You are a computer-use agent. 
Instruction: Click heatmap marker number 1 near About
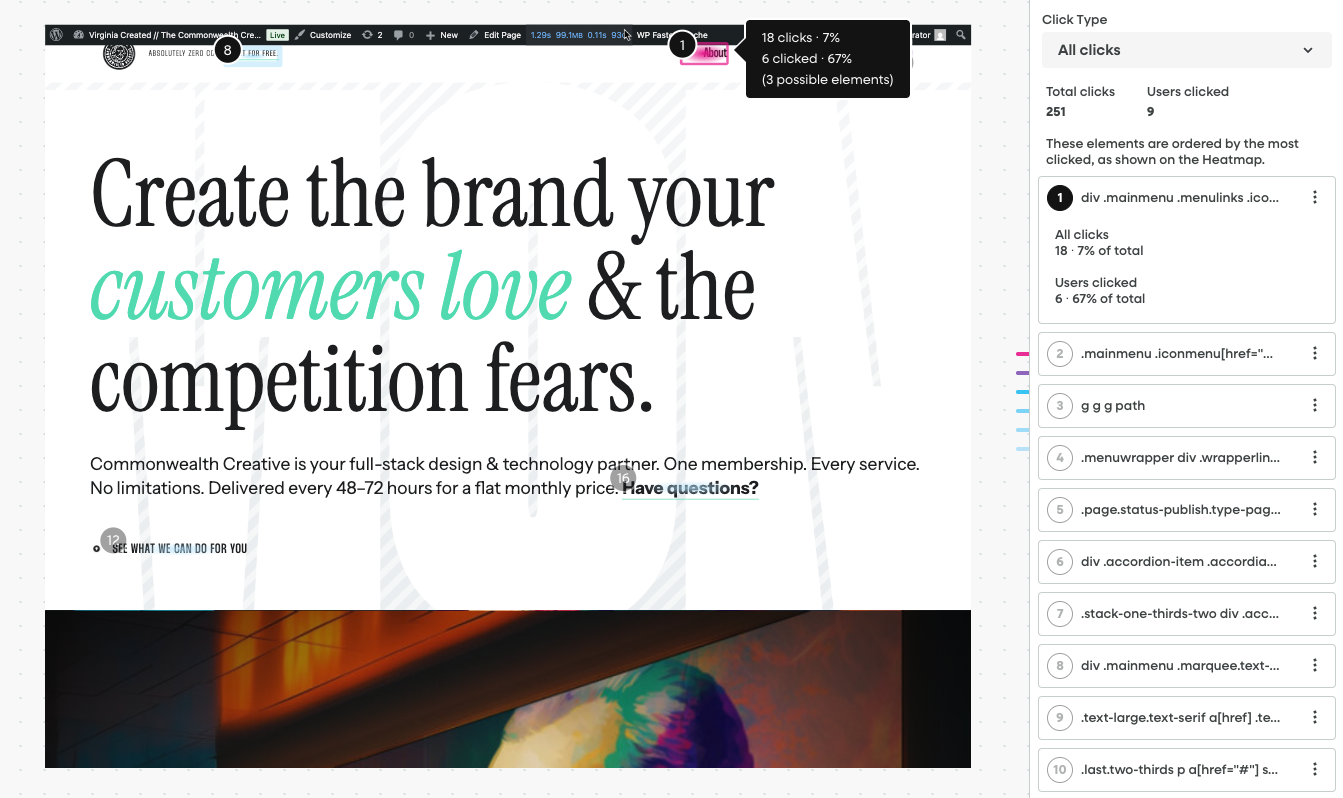coord(682,45)
